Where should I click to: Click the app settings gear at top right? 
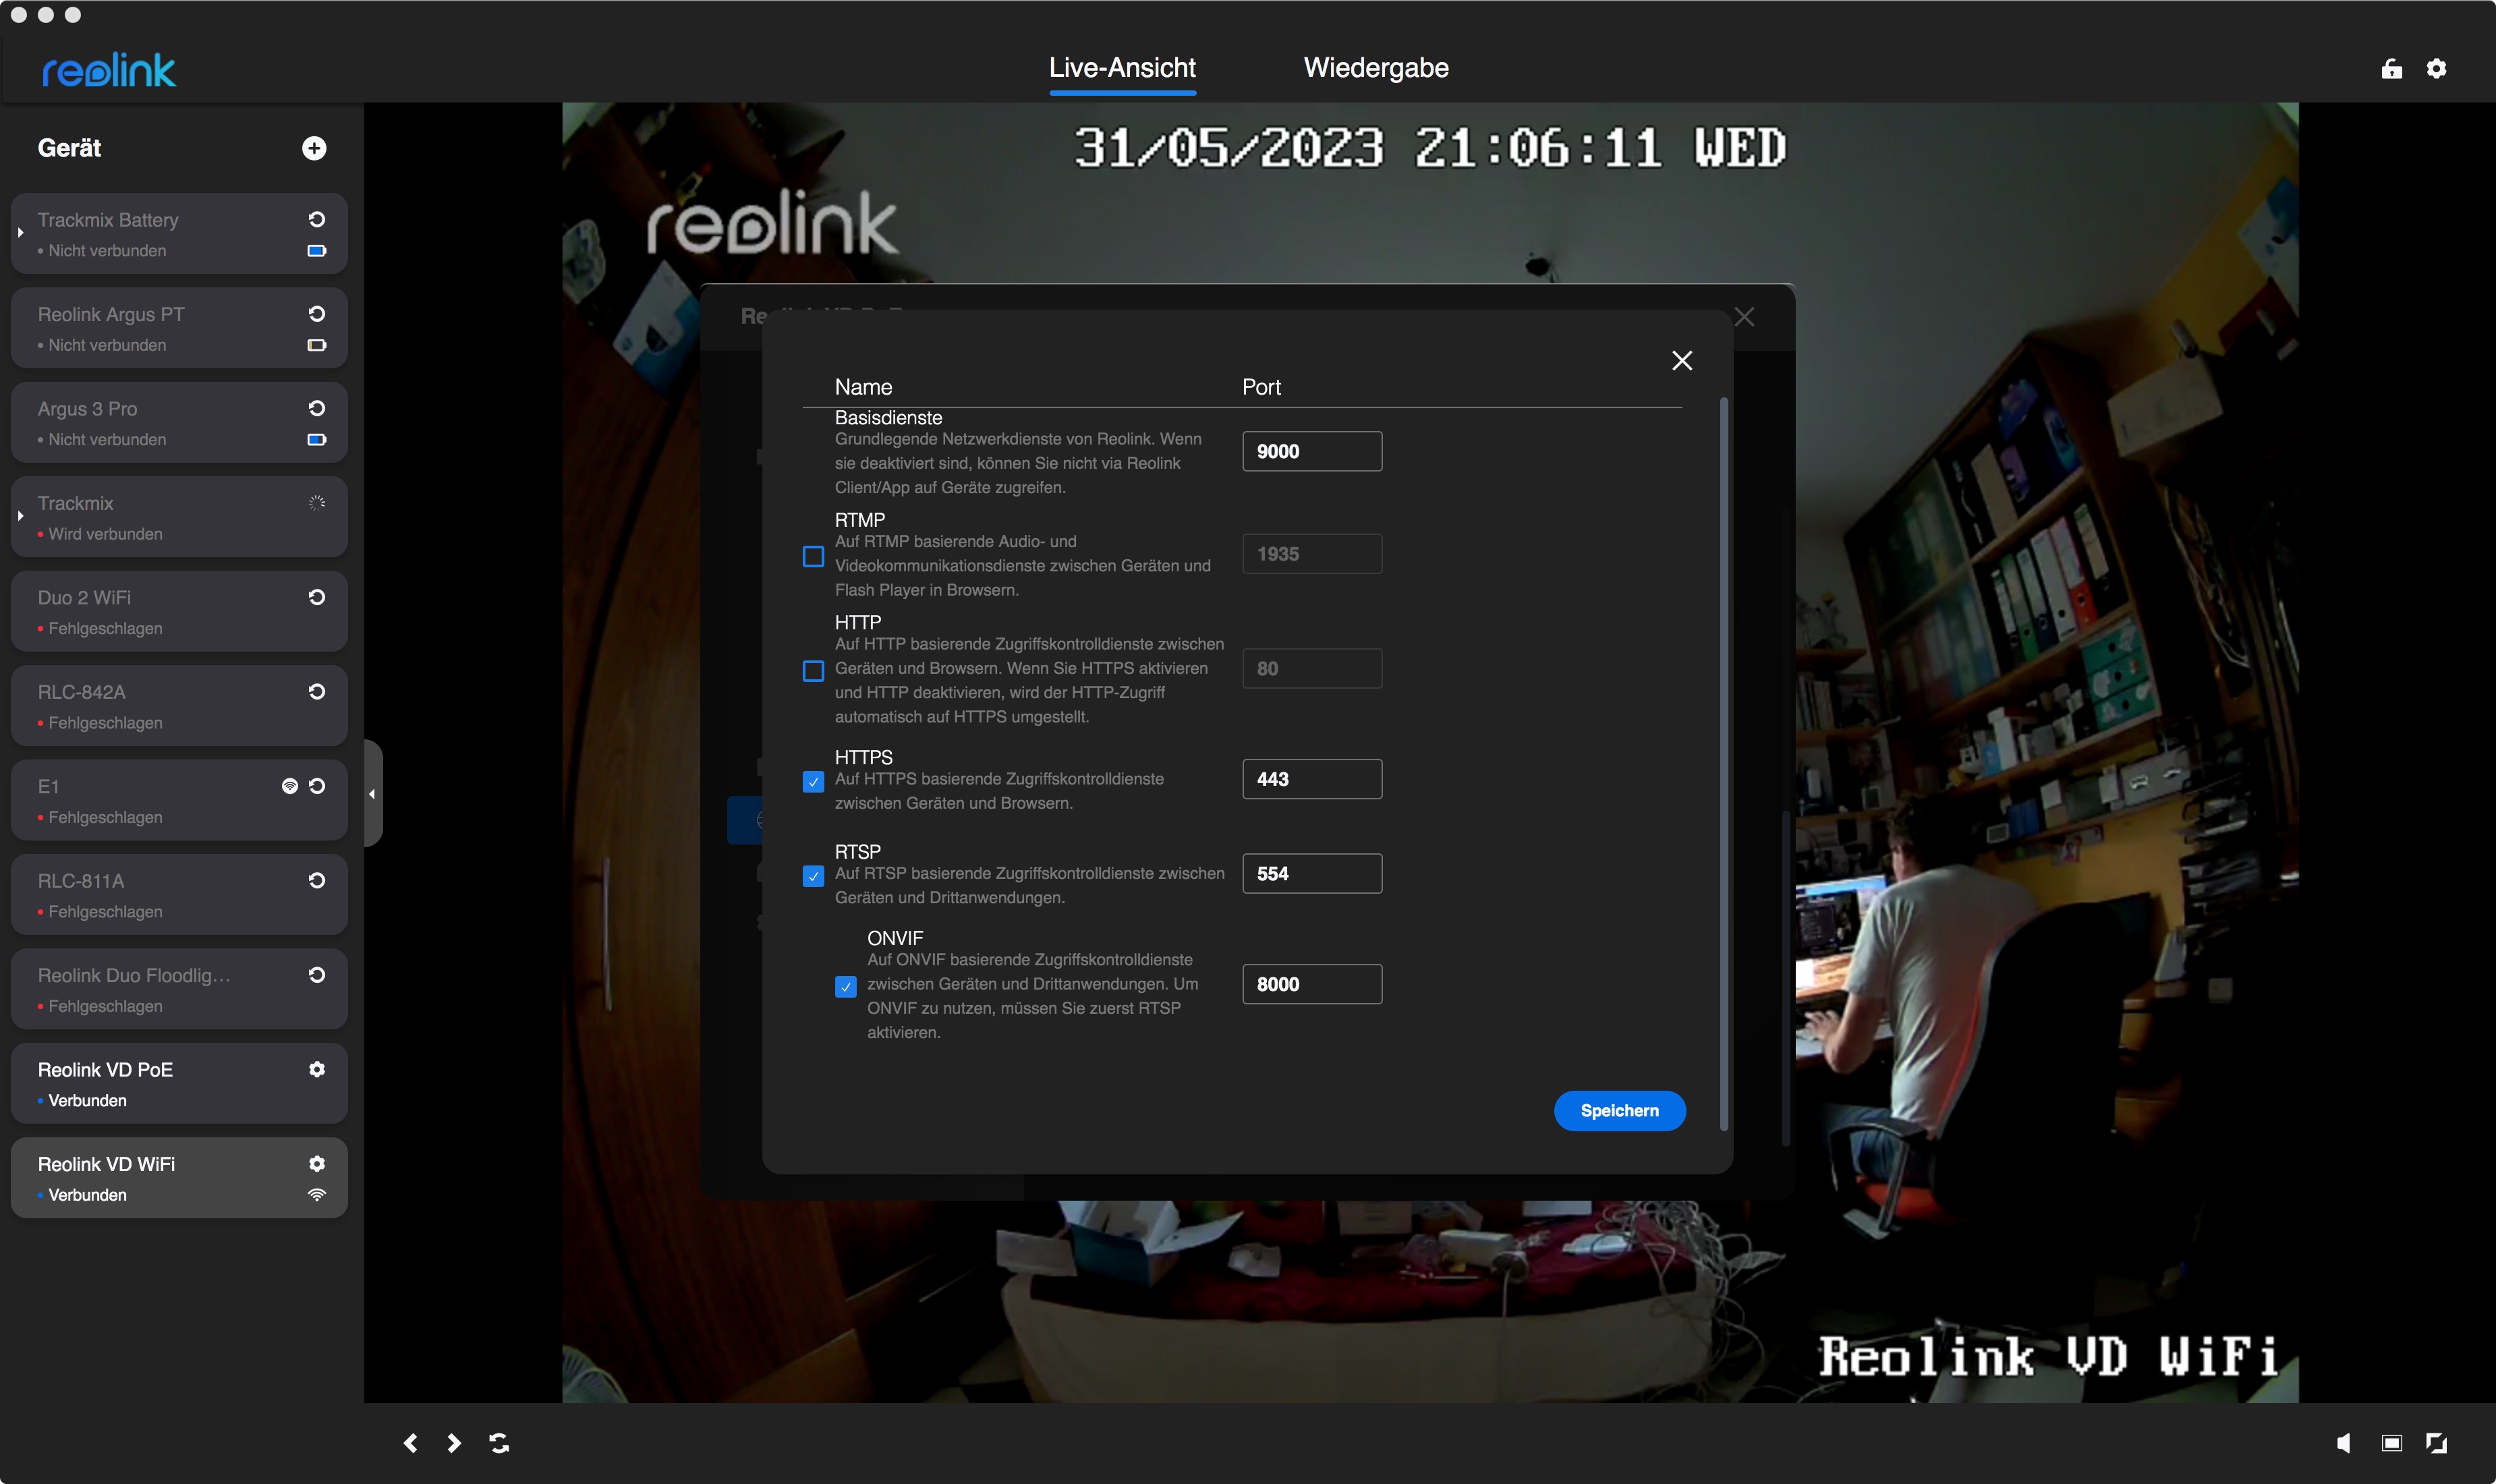[x=2436, y=68]
